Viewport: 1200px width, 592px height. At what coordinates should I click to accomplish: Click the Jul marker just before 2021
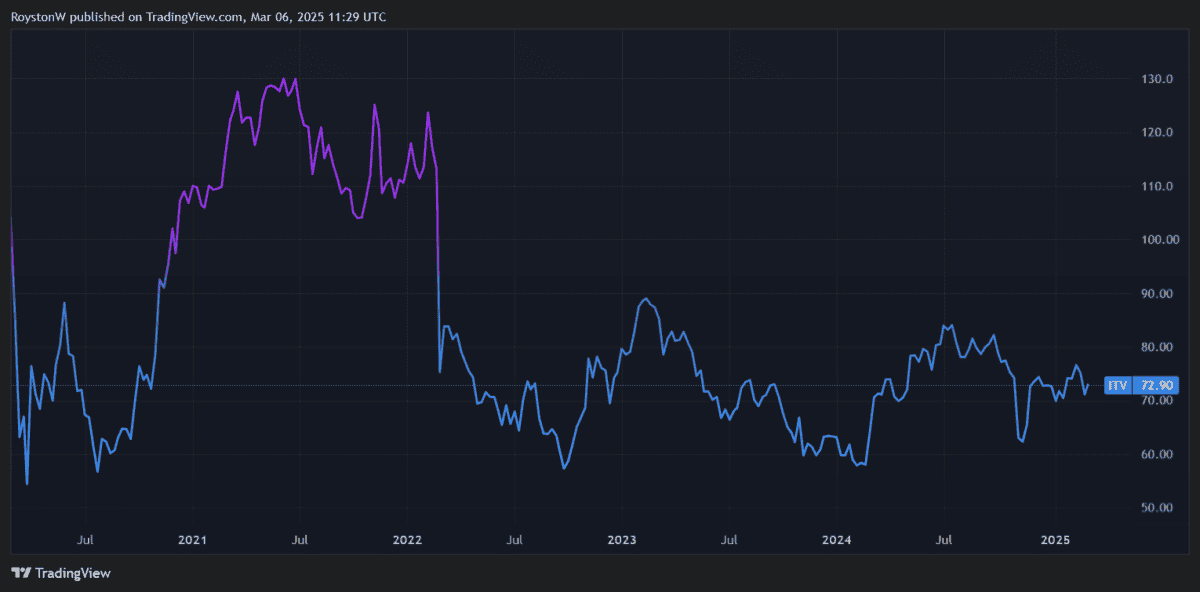coord(86,540)
